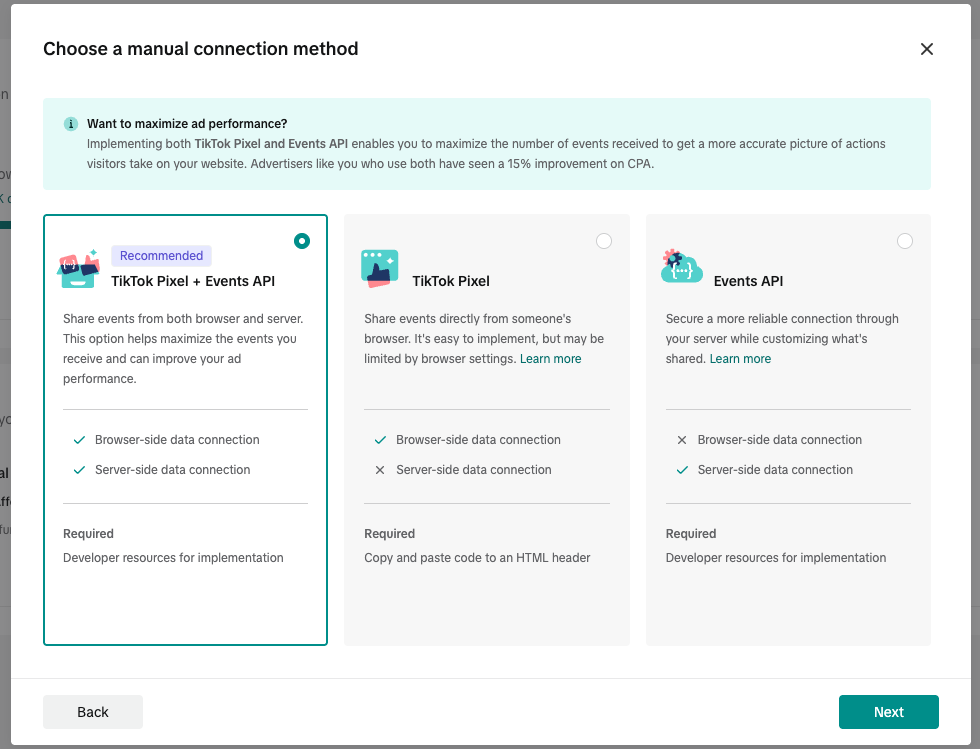The image size is (980, 749).
Task: Click 'Copy and paste code to an HTML header'
Action: click(x=478, y=558)
